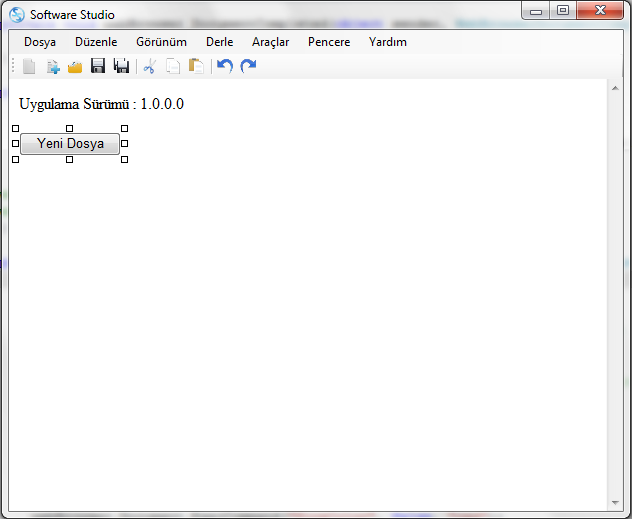The height and width of the screenshot is (519, 632).
Task: Open the Düzenle menu
Action: 96,42
